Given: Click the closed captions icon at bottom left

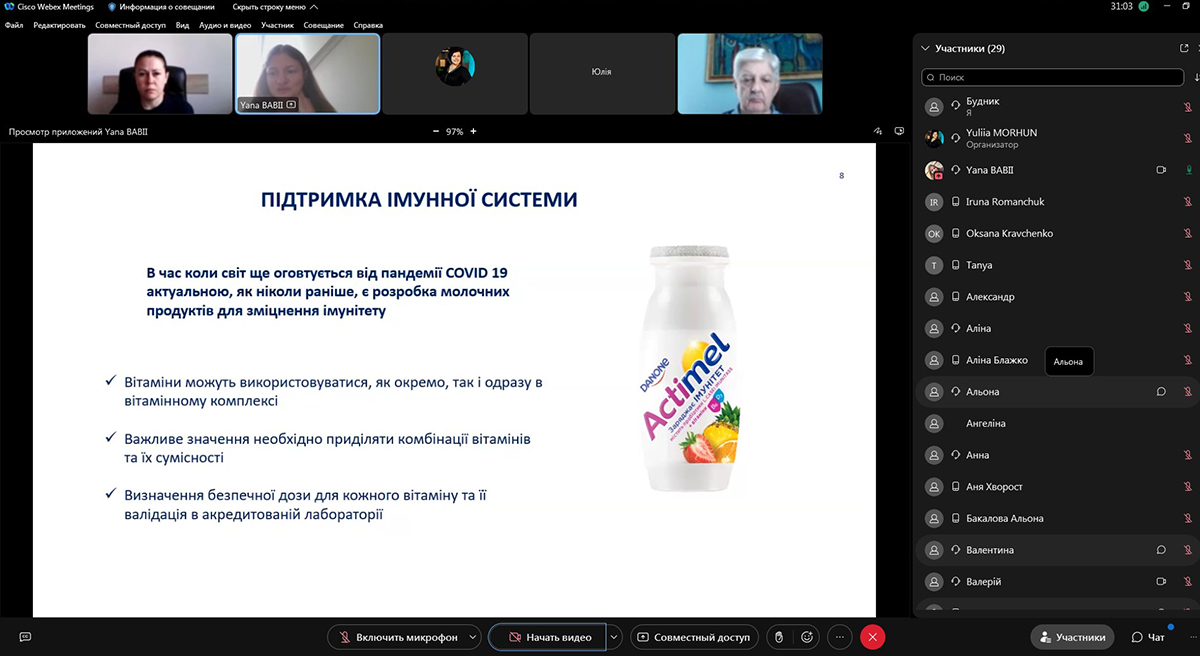Looking at the screenshot, I should (25, 637).
